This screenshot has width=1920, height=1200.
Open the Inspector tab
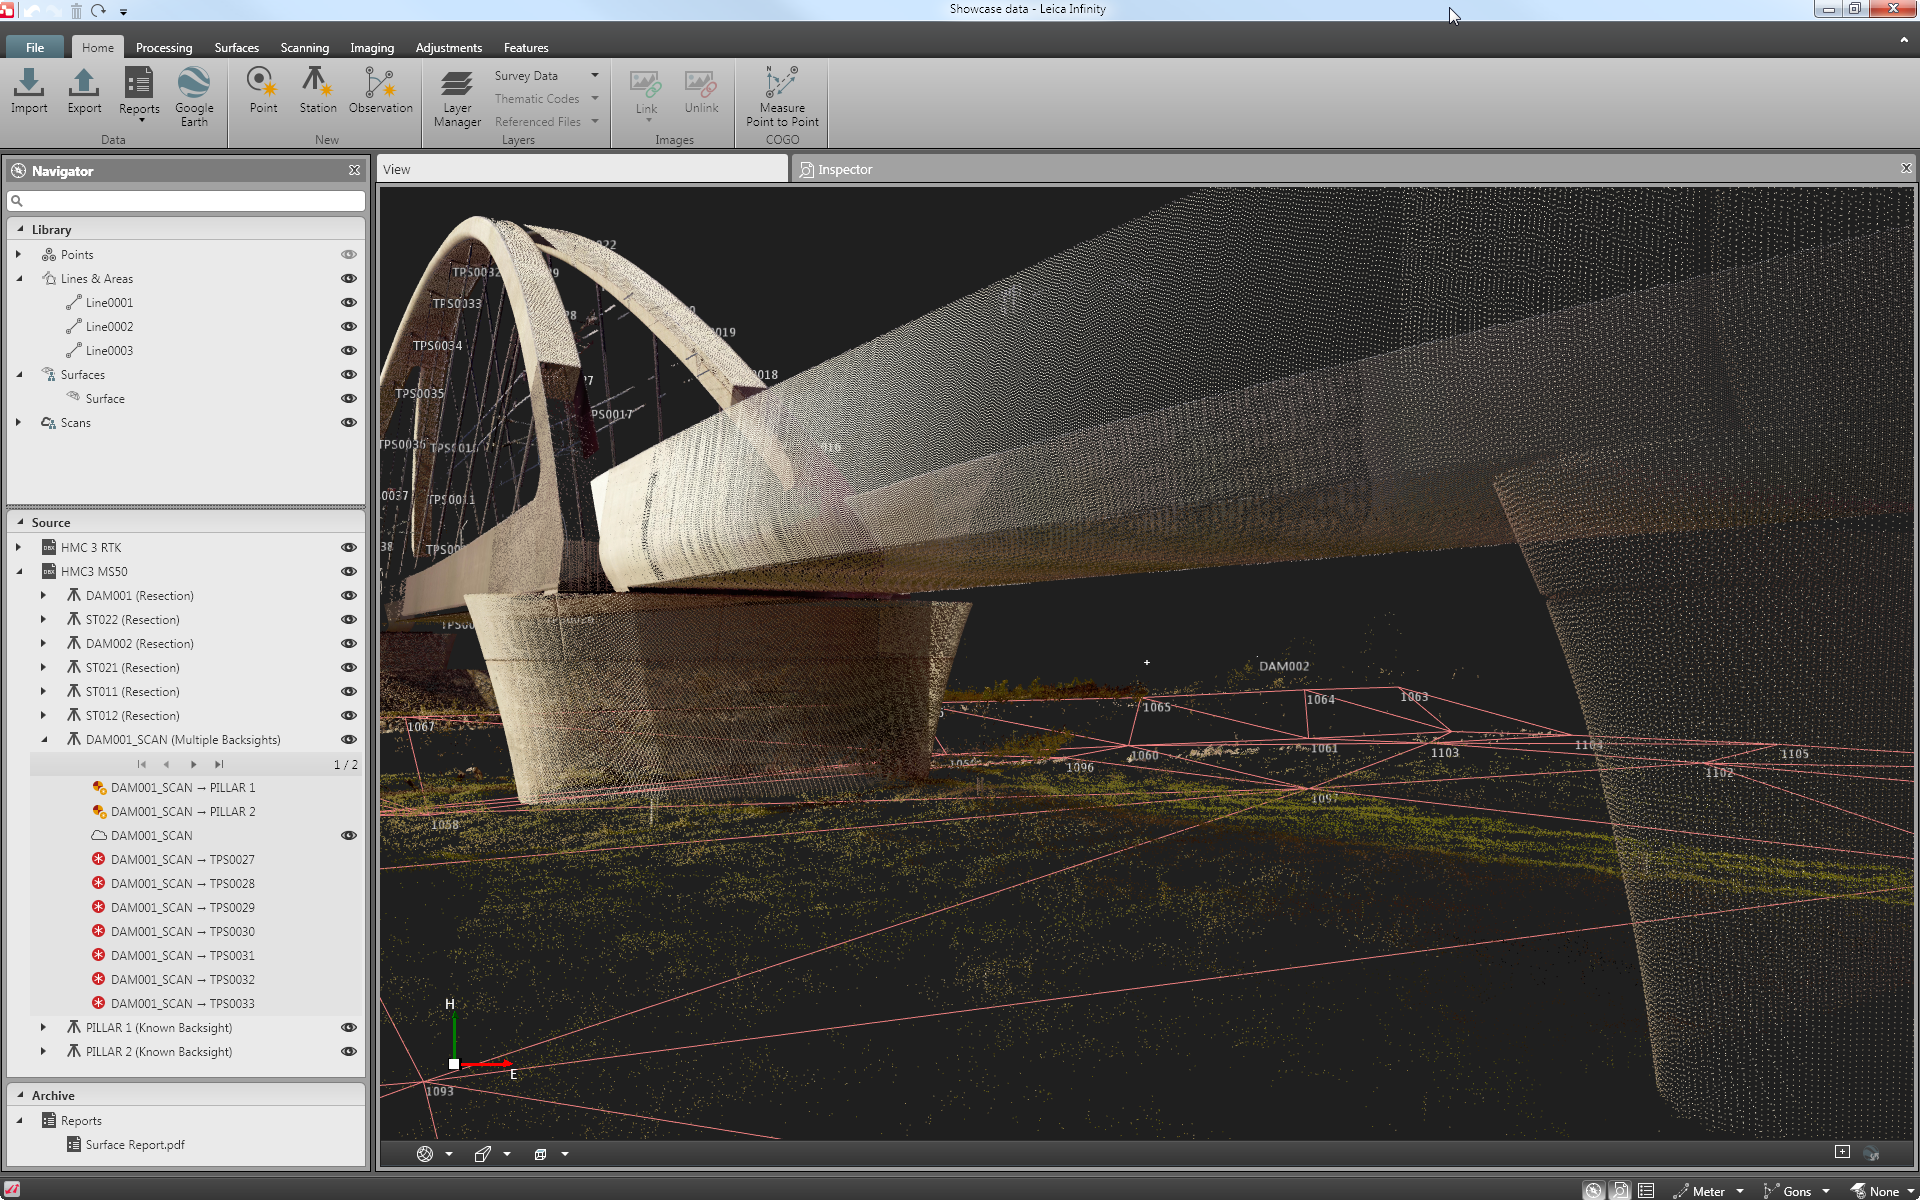click(x=844, y=170)
